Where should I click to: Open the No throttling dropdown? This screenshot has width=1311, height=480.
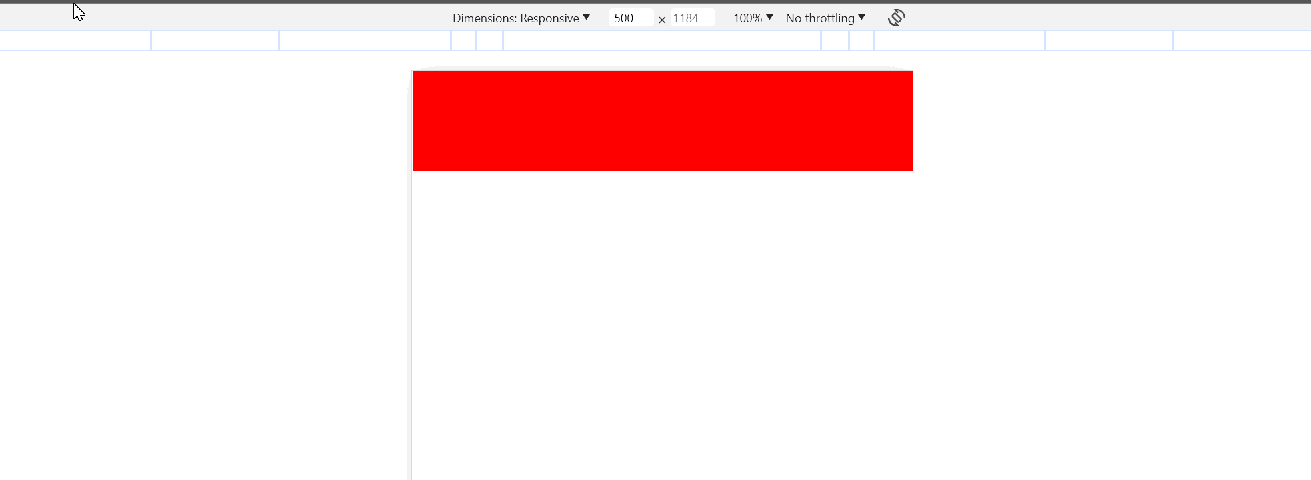(x=826, y=18)
